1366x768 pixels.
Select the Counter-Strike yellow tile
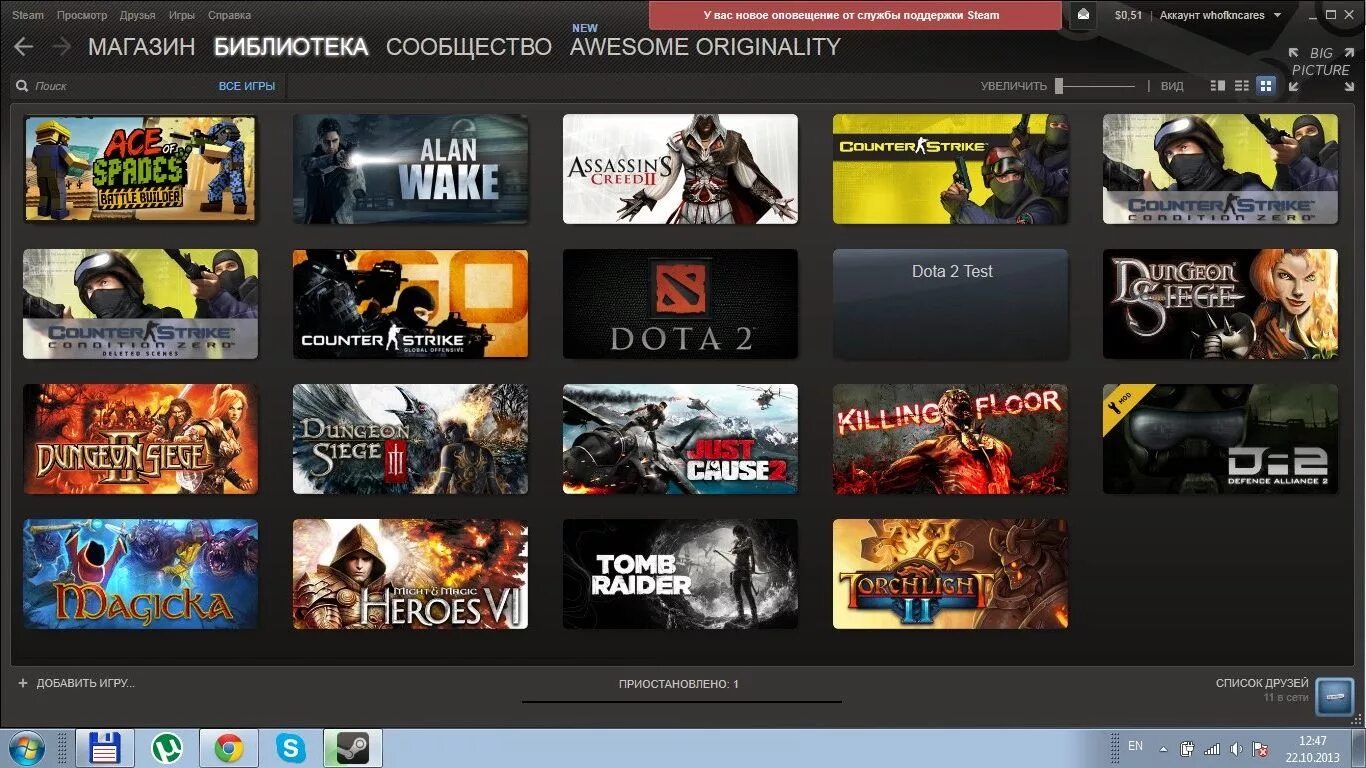tap(950, 169)
